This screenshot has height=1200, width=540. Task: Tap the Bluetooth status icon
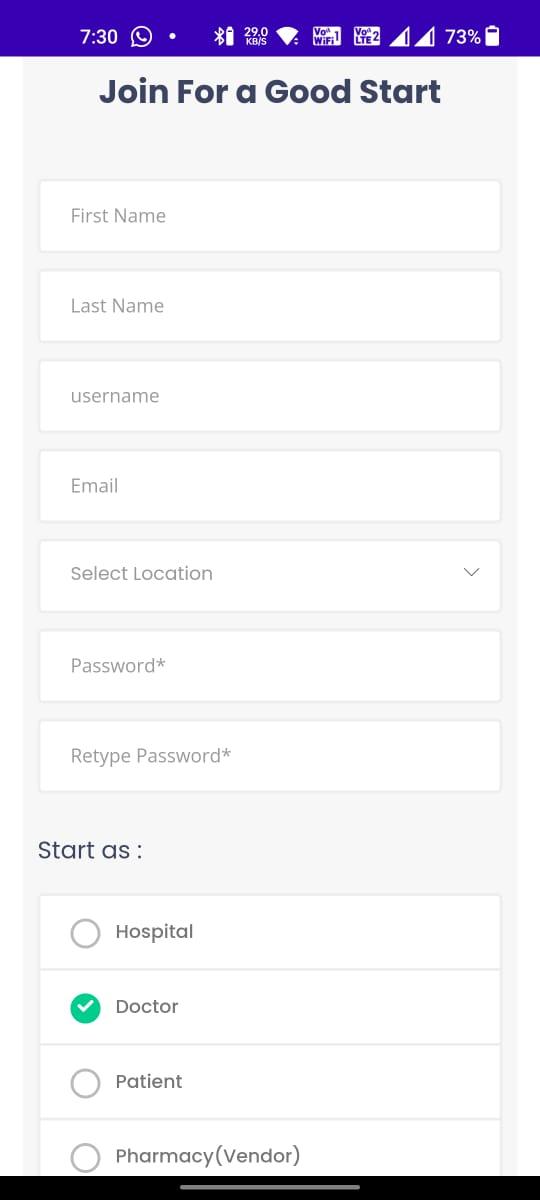[x=223, y=37]
